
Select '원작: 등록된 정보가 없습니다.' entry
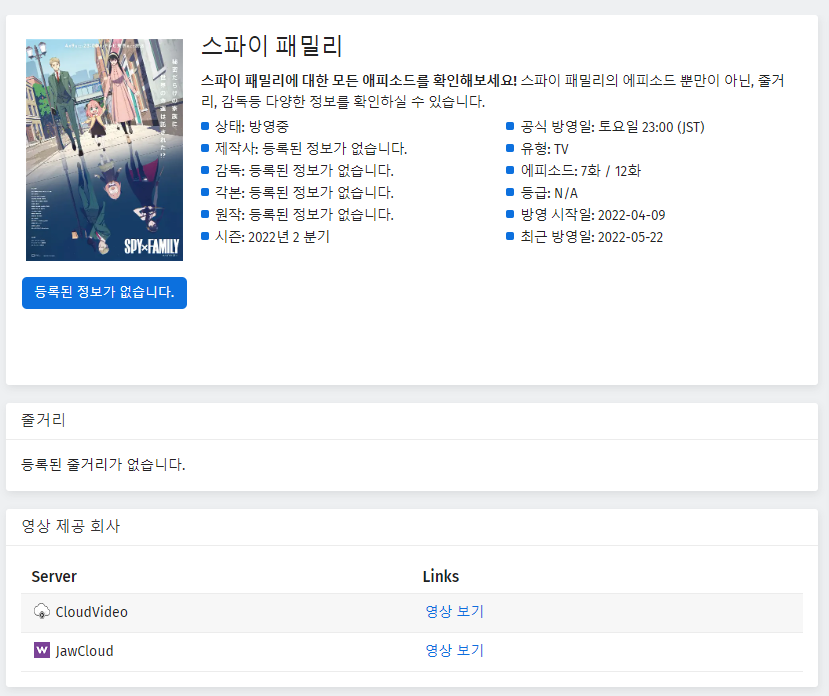point(304,215)
